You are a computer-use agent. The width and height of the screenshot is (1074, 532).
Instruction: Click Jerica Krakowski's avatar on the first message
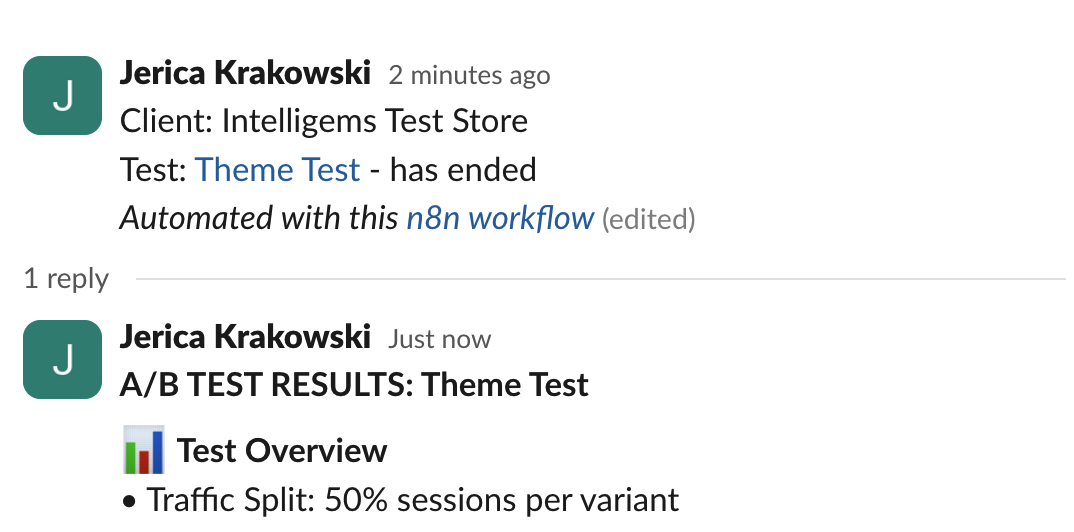pos(62,96)
